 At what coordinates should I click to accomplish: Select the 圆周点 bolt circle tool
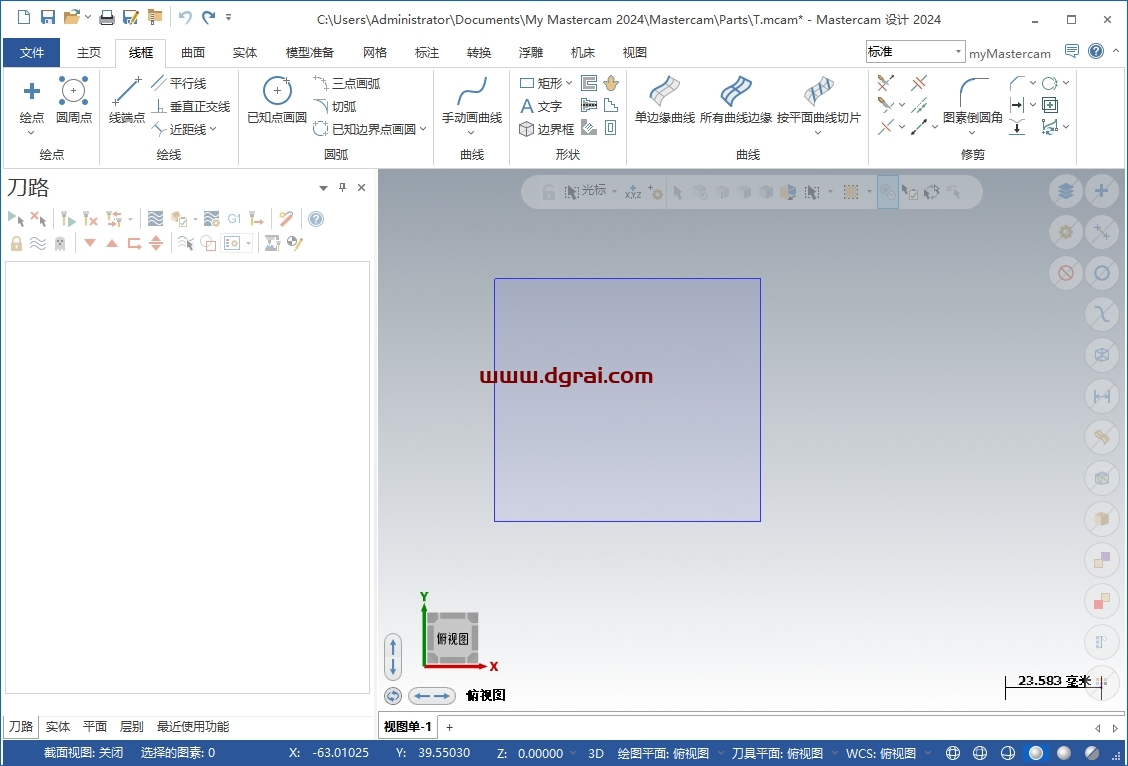tap(73, 99)
